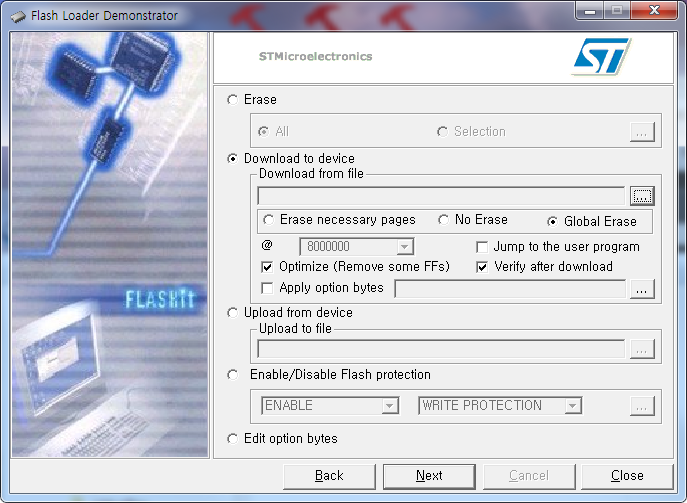Expand the WRITE PROTECTION dropdown

[x=572, y=406]
